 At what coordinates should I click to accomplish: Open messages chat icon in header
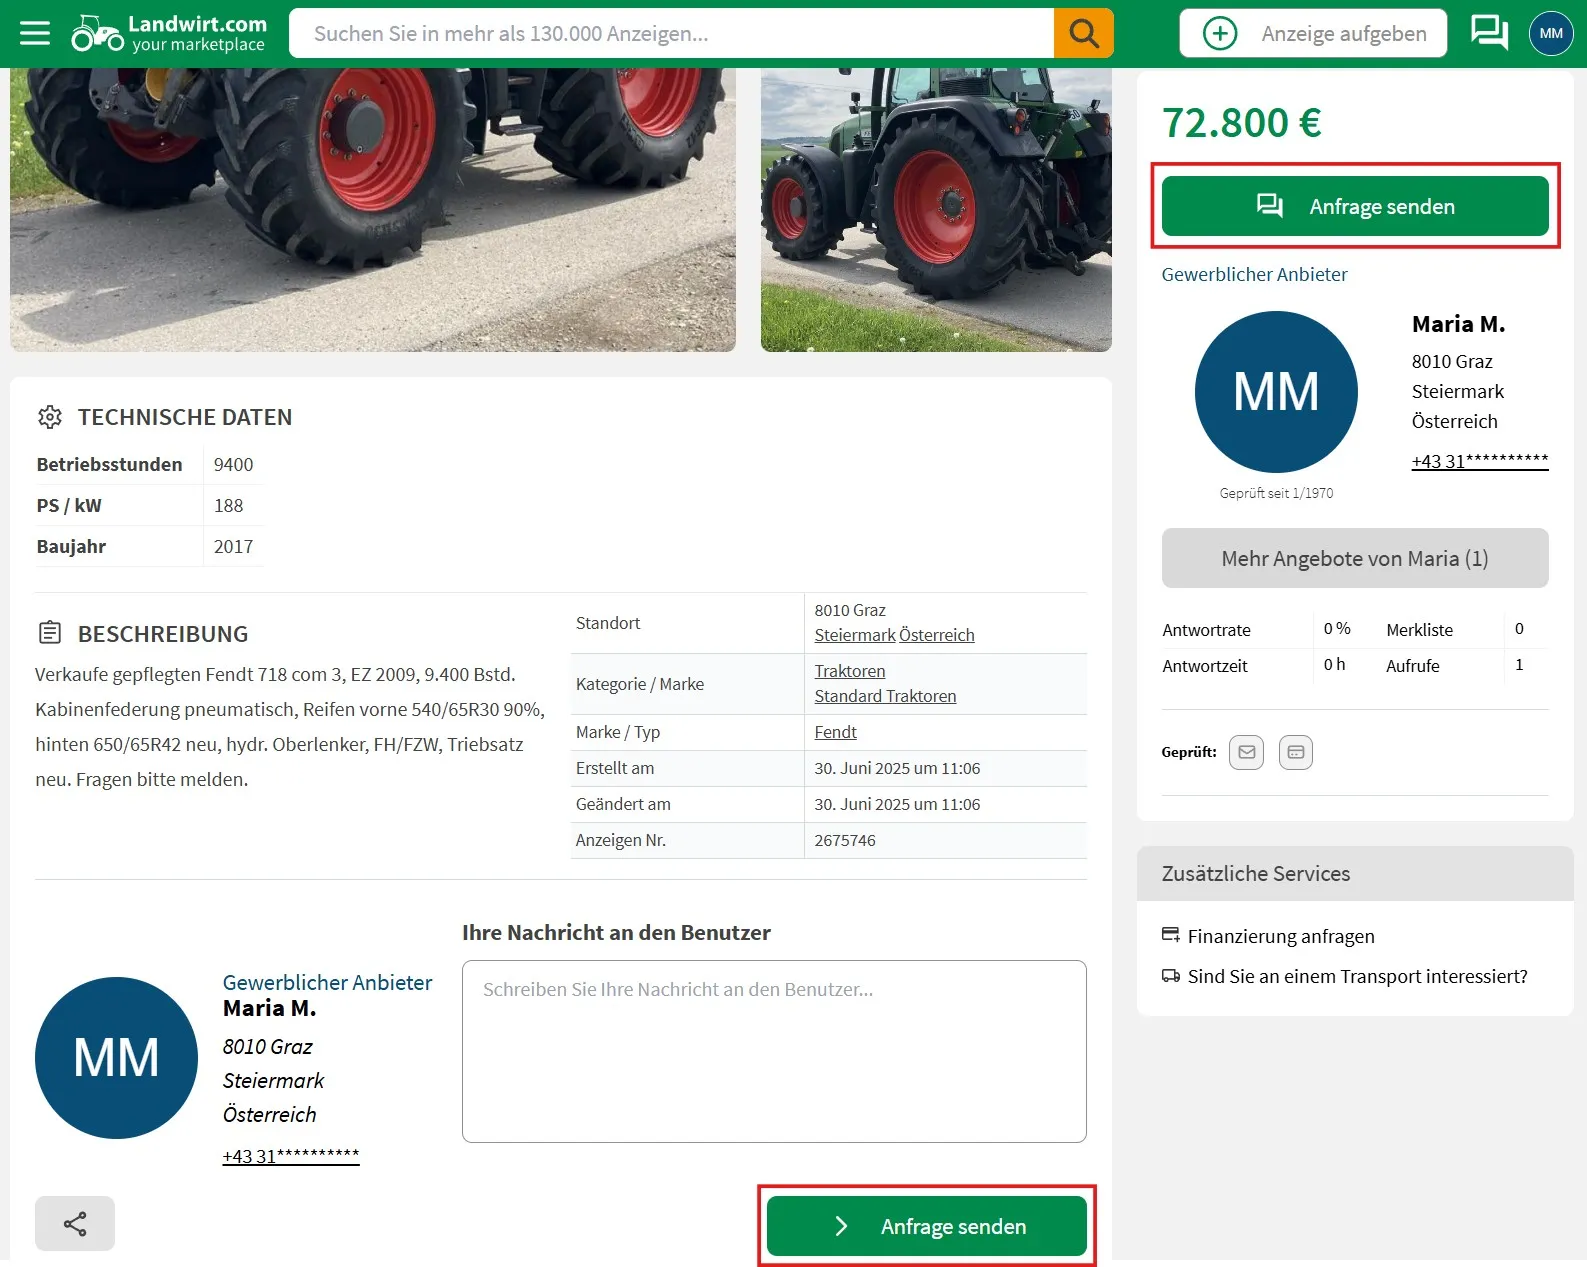[x=1489, y=33]
